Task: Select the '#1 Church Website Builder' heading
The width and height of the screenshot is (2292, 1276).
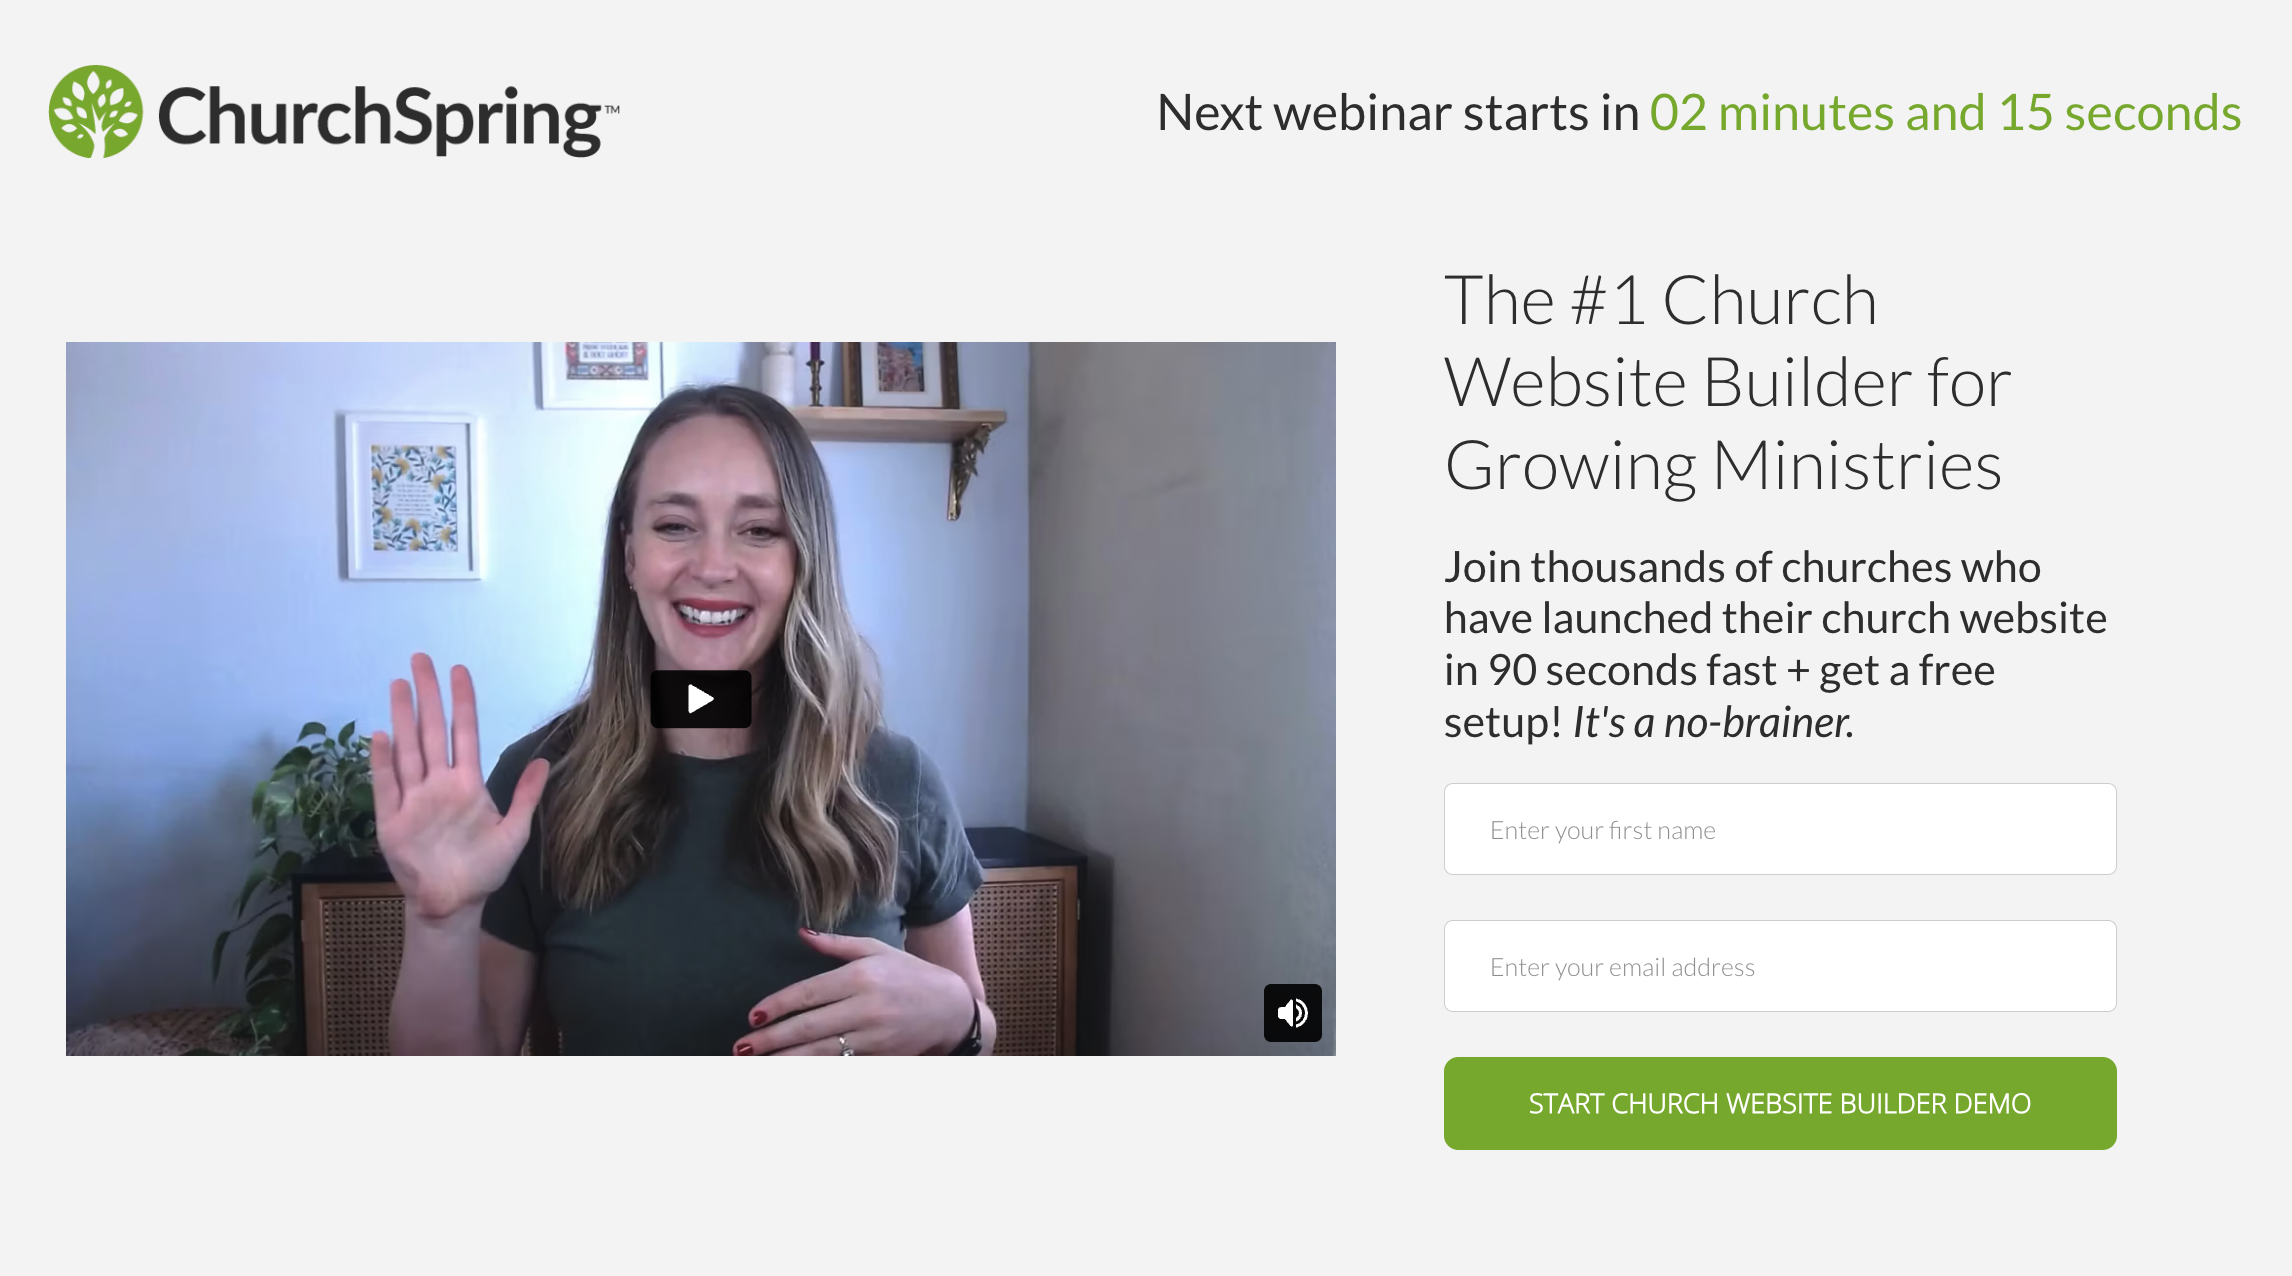Action: pyautogui.click(x=1728, y=383)
